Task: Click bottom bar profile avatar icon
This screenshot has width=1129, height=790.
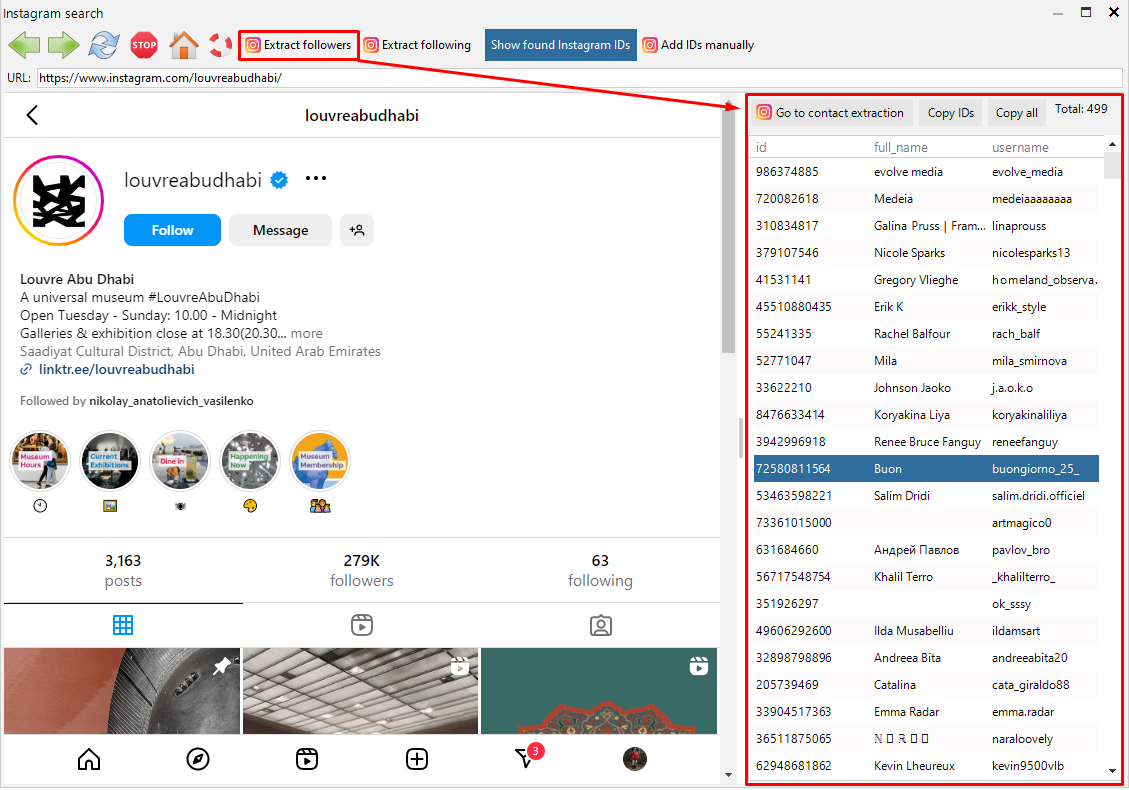Action: tap(634, 759)
